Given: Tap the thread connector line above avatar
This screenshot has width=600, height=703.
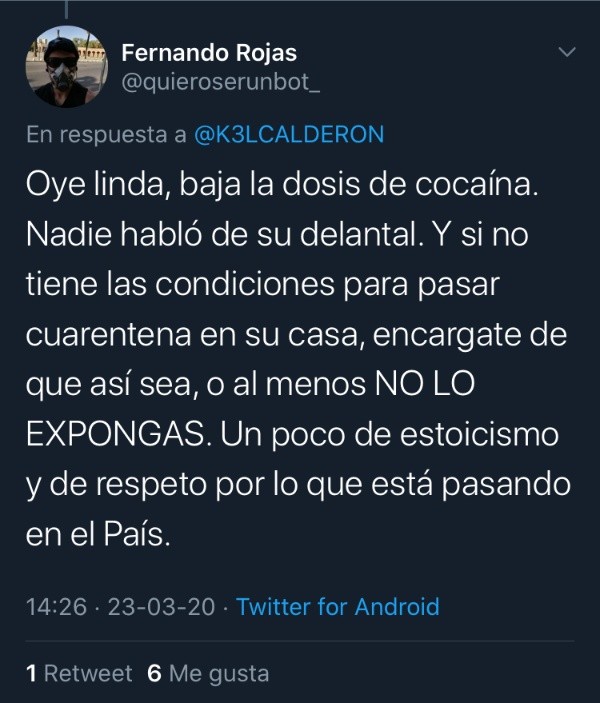Looking at the screenshot, I should coord(66,9).
